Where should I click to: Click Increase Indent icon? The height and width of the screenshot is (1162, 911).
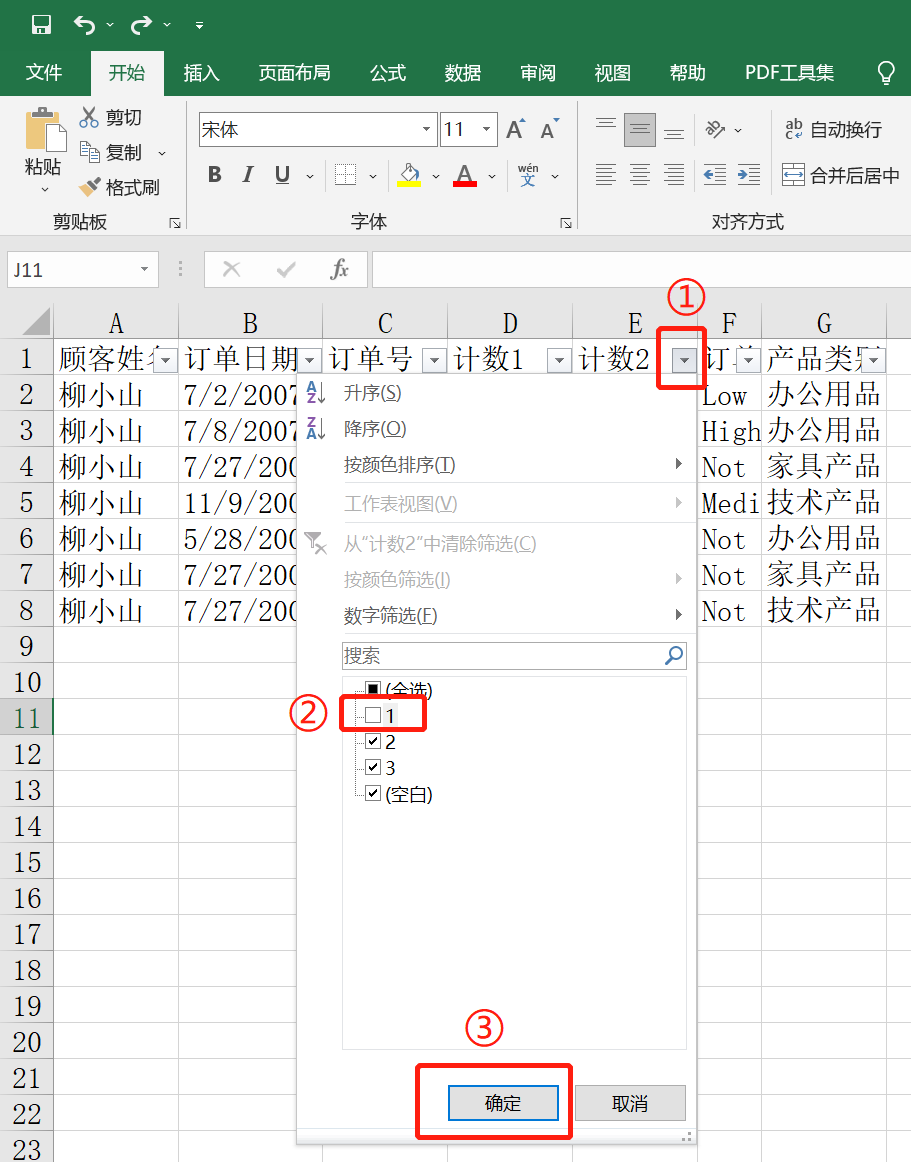[749, 175]
